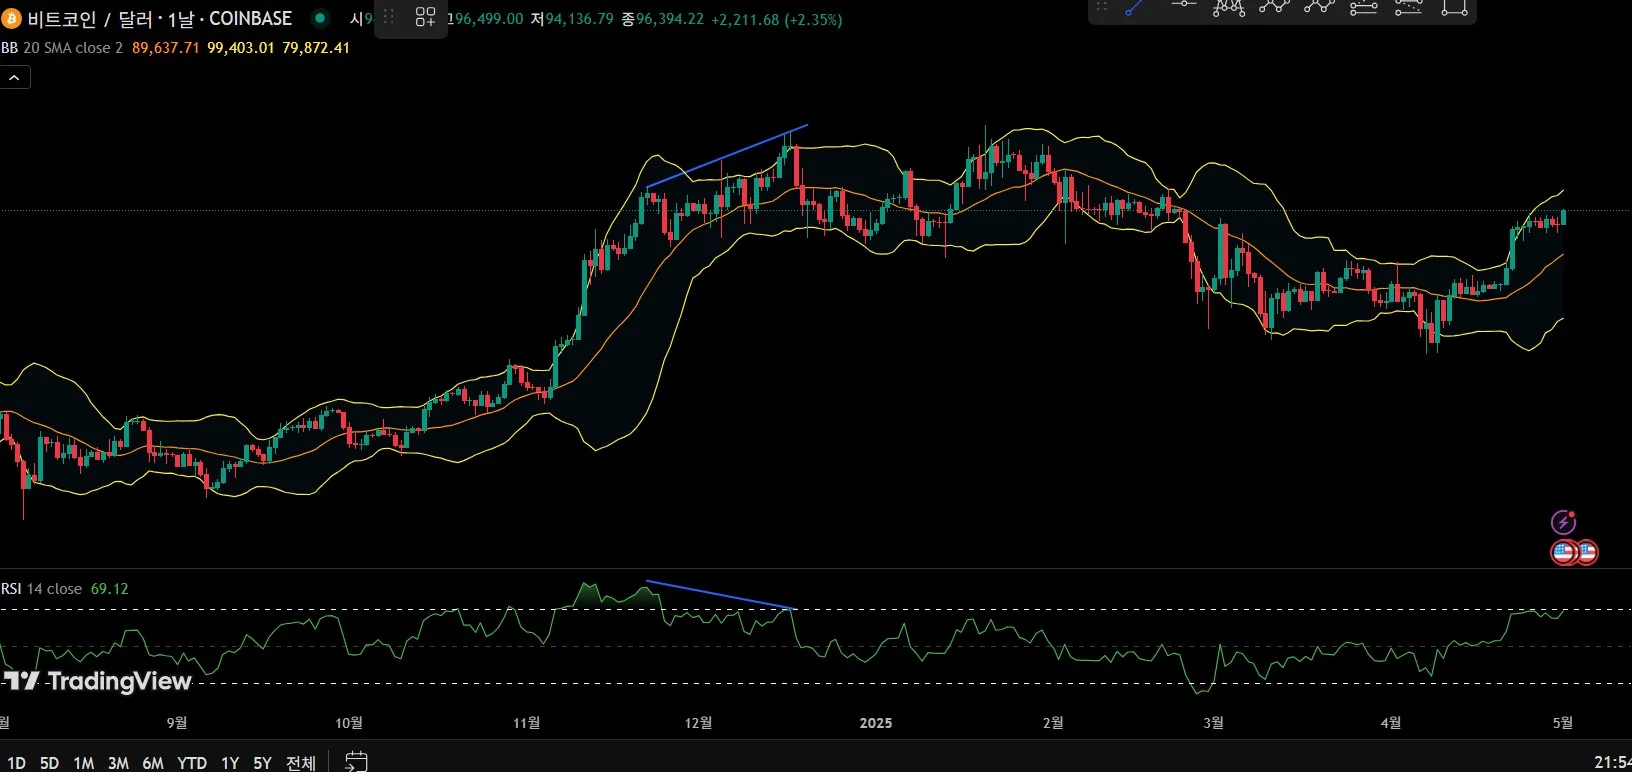Viewport: 1632px width, 772px height.
Task: Click the close price 96,394.22
Action: pyautogui.click(x=670, y=19)
